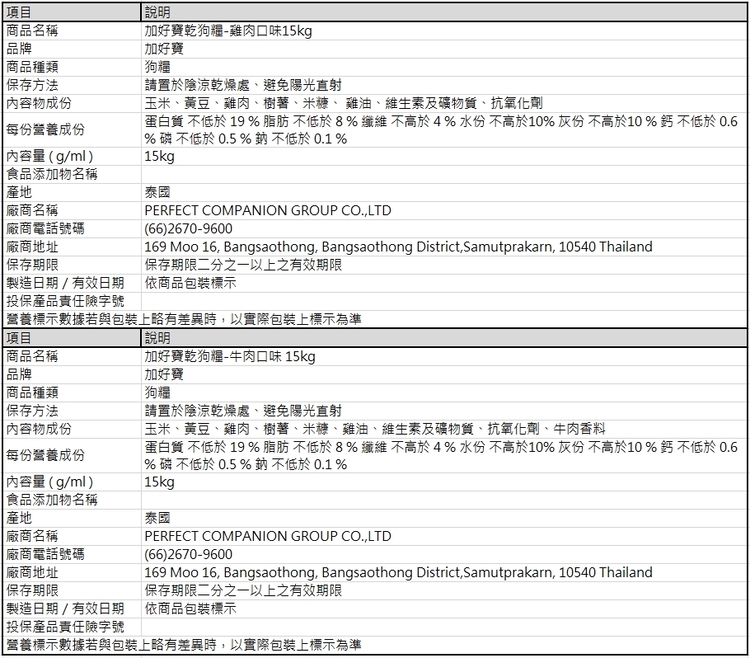Click phone number (66)2670-9600 in the bottom table
The width and height of the screenshot is (750, 658).
pos(188,554)
